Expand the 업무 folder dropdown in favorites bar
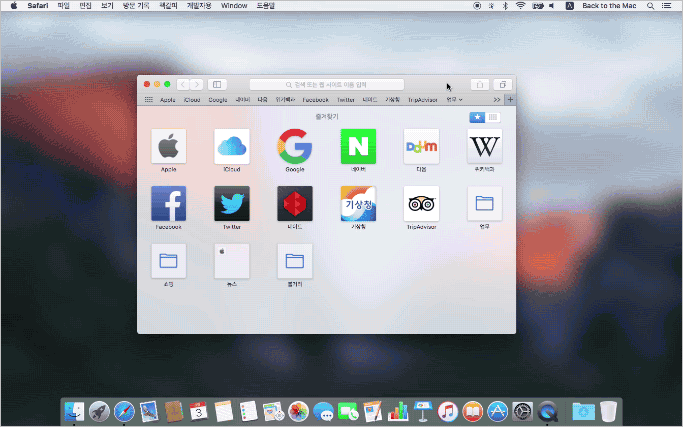Screen dimensions: 683x427 point(454,100)
